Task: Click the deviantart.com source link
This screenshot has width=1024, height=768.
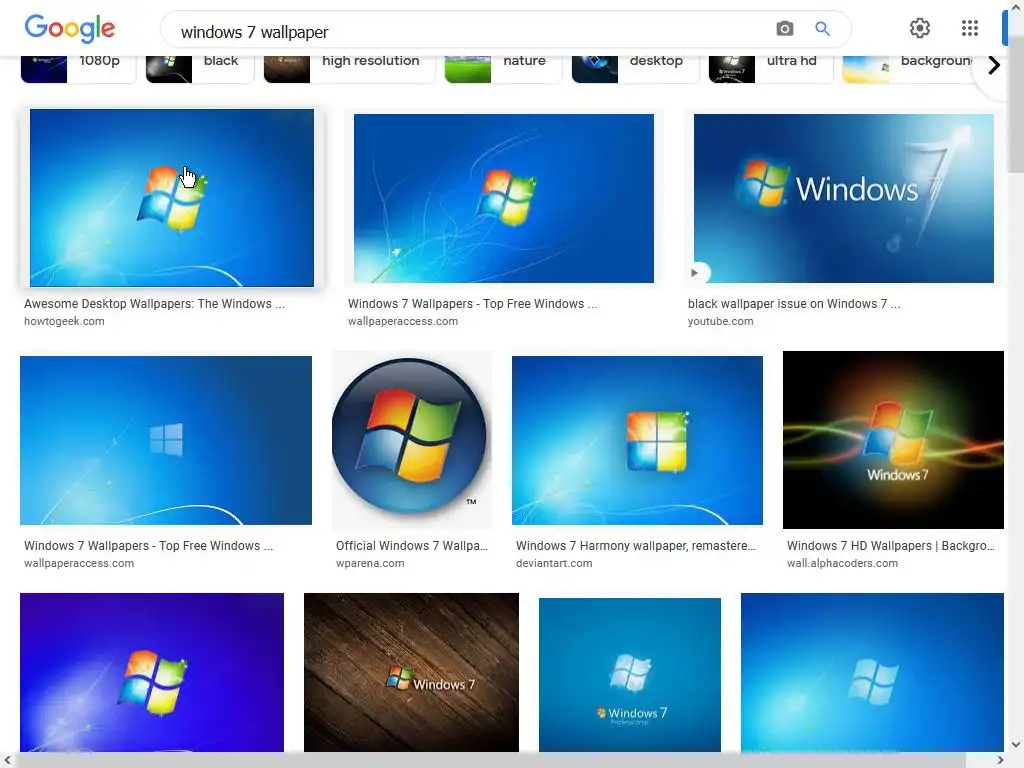Action: [x=554, y=564]
